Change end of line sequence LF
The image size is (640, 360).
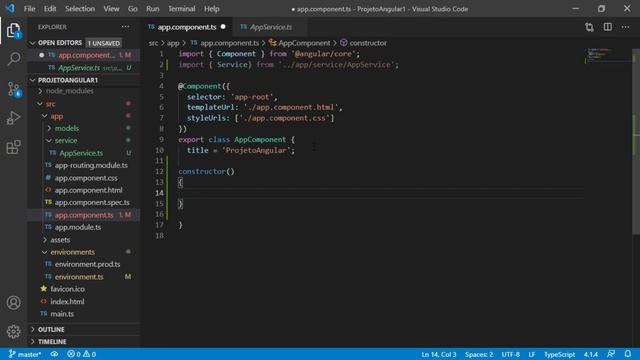point(532,354)
